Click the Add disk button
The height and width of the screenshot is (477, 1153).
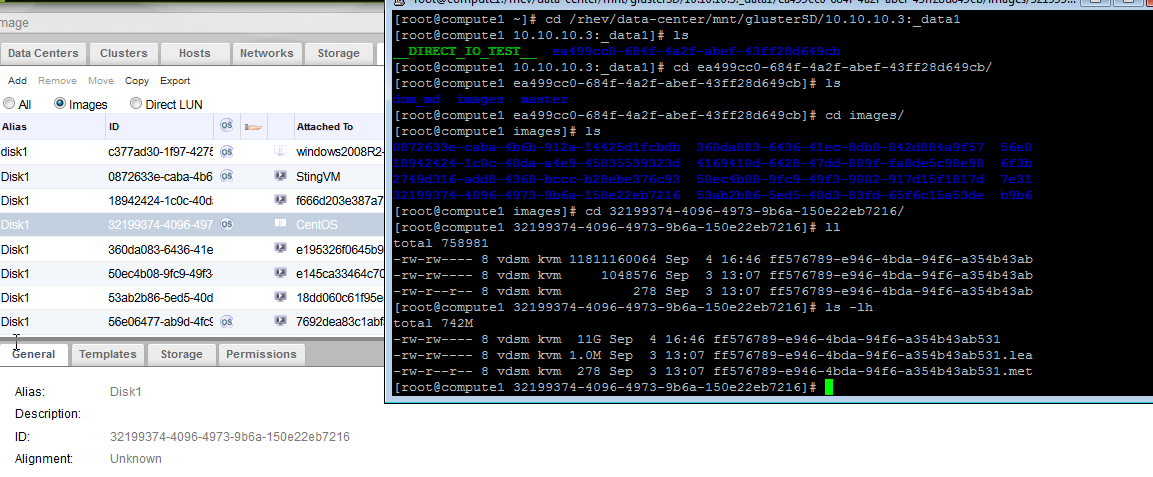click(x=17, y=81)
